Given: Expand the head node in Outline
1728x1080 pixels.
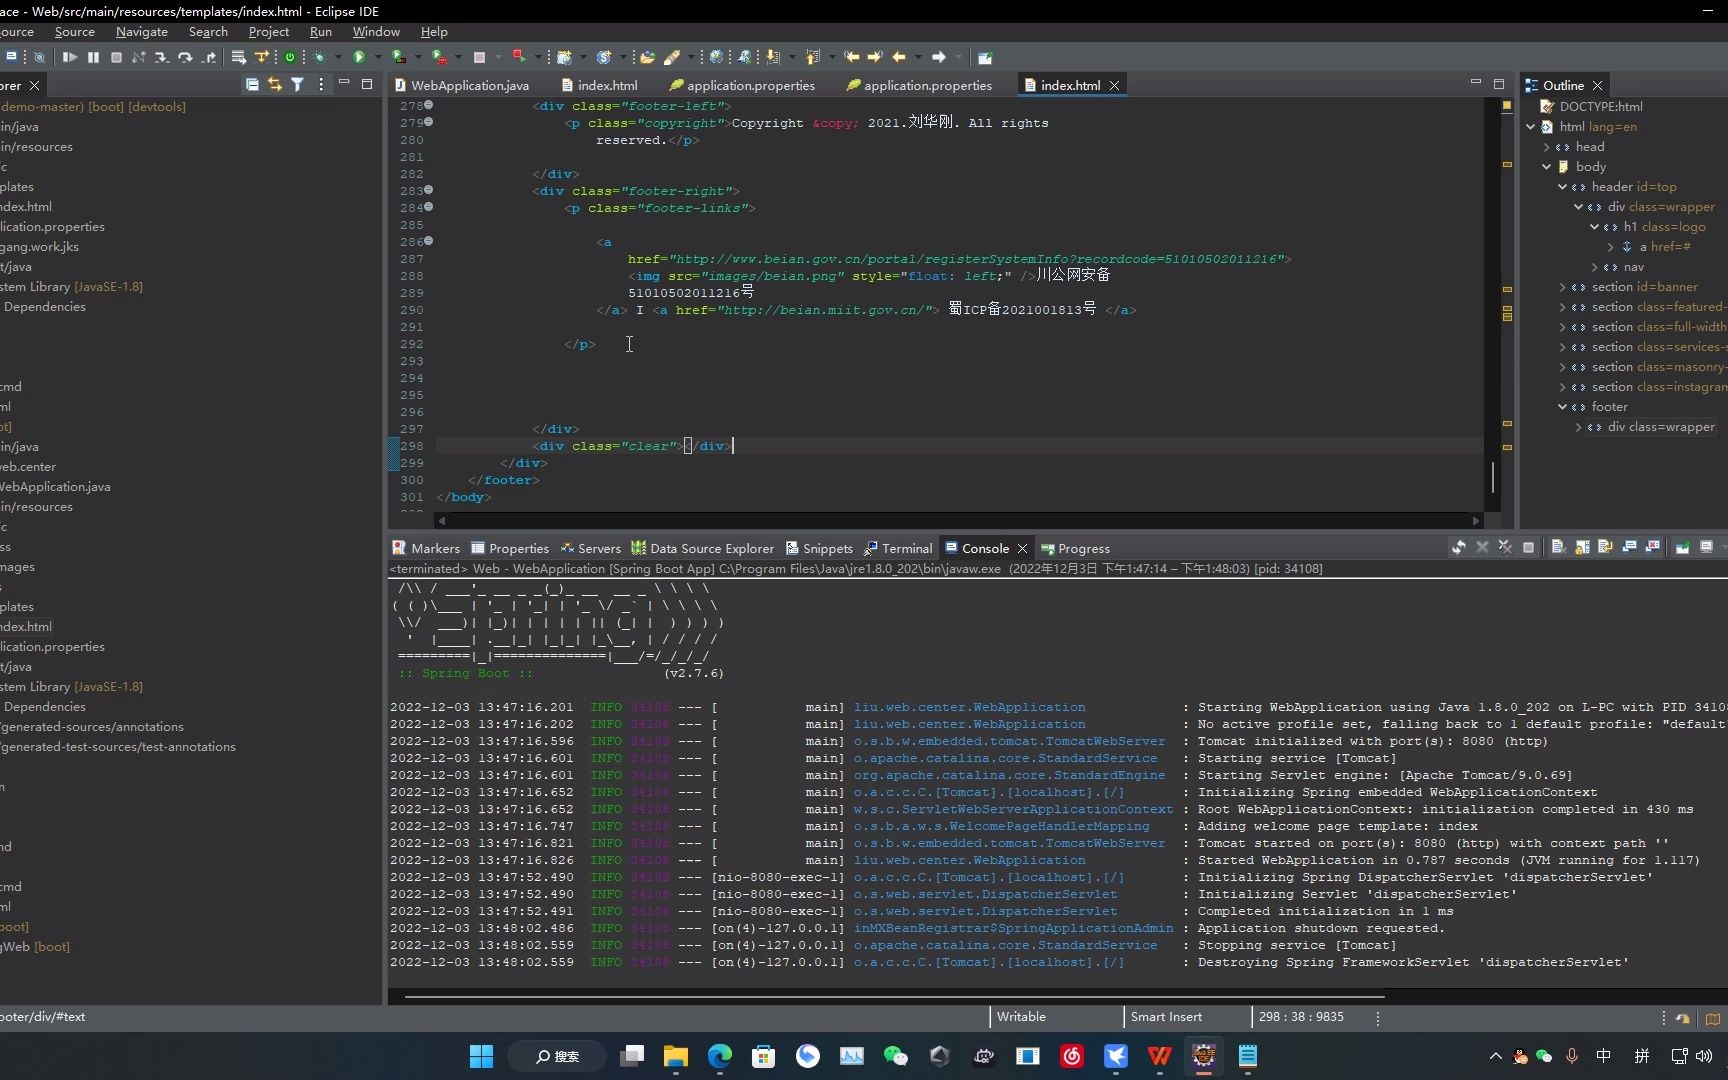Looking at the screenshot, I should (1547, 147).
